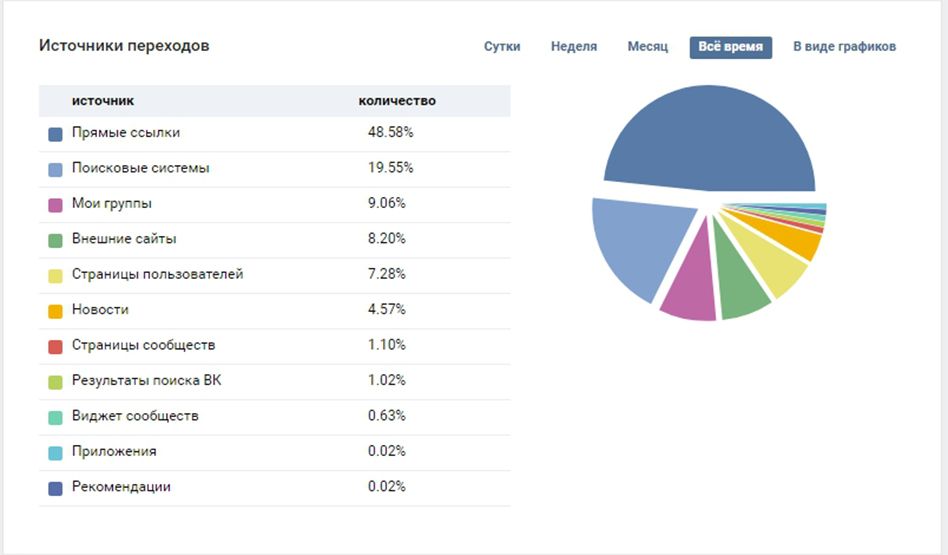Click the Рекомендации dark blue swatch
The height and width of the screenshot is (555, 948).
56,488
